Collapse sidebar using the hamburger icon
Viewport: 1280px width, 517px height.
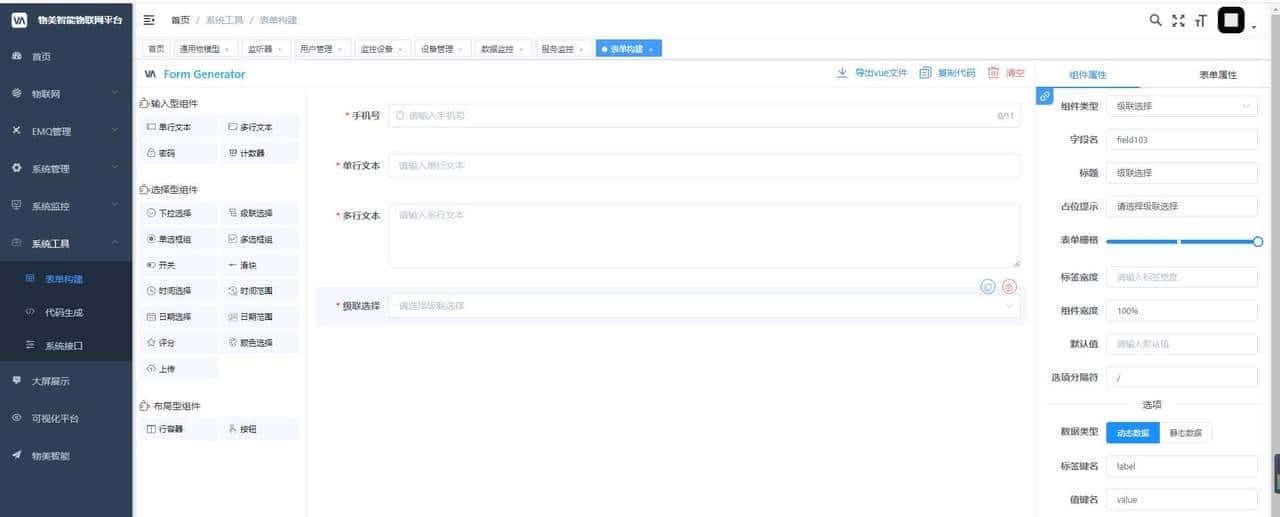click(x=149, y=20)
